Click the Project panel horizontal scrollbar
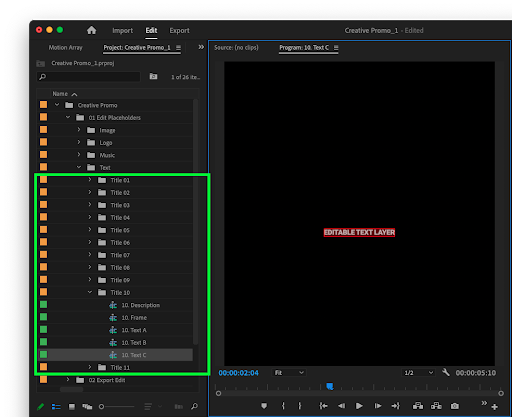The width and height of the screenshot is (512, 417). click(71, 389)
